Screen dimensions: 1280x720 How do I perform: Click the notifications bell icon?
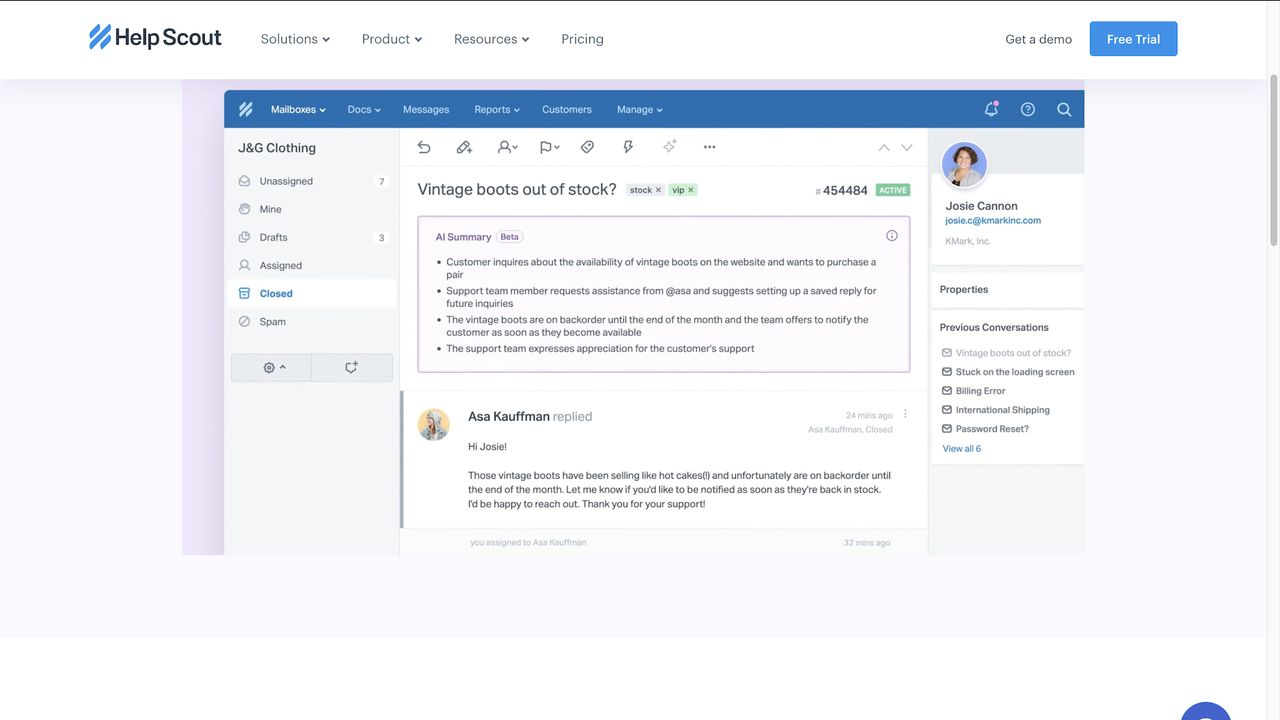click(x=991, y=109)
